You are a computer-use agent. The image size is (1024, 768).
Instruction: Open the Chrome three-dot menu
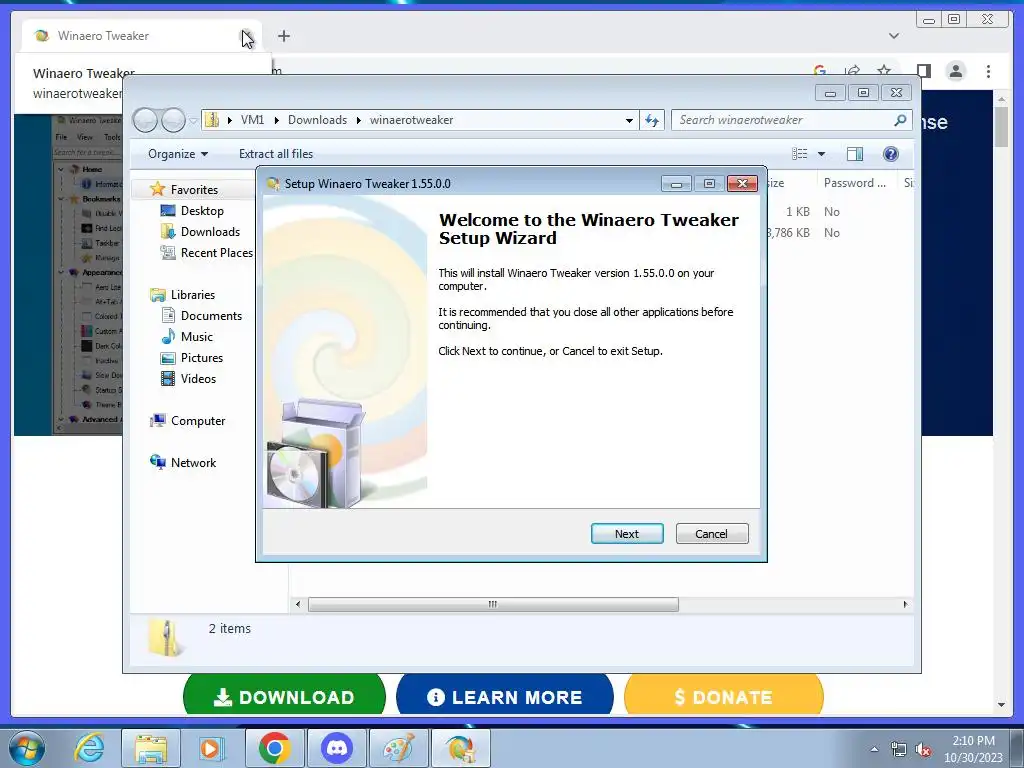(x=989, y=71)
